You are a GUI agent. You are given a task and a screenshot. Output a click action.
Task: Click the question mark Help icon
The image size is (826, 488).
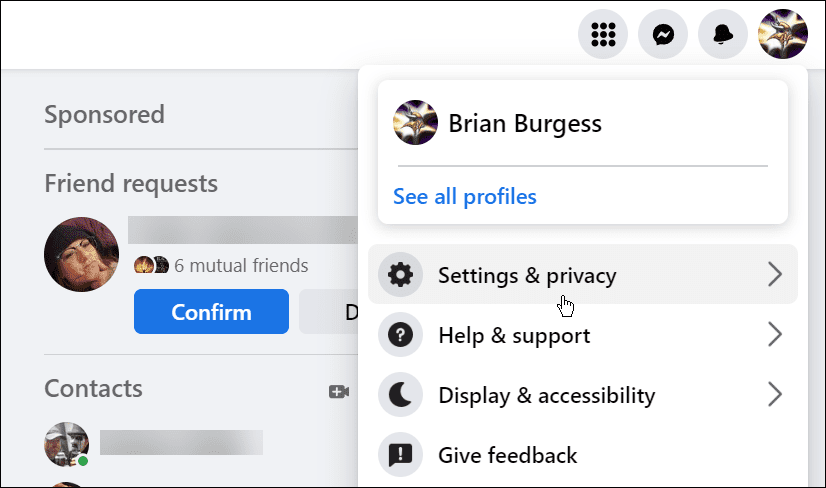[400, 335]
